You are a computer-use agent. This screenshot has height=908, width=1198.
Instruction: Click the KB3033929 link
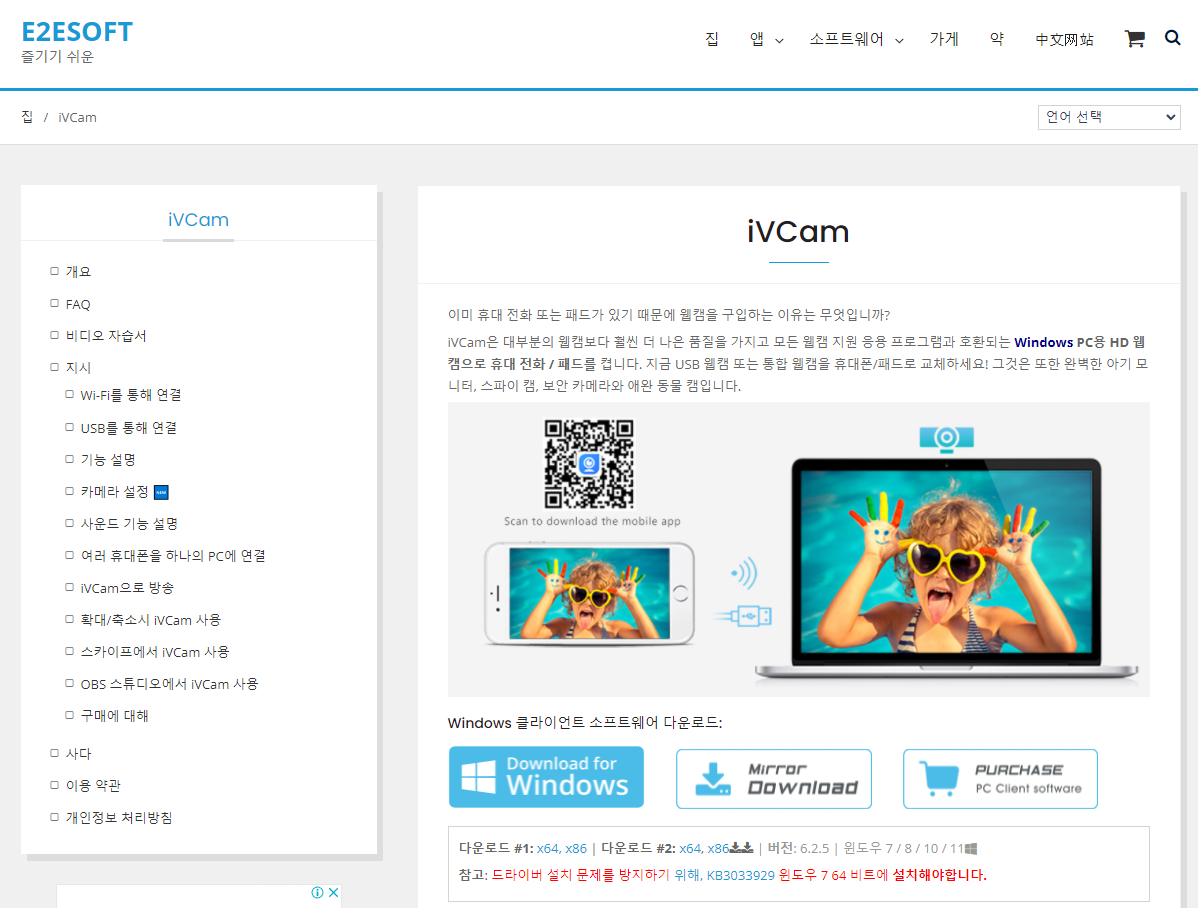(740, 875)
